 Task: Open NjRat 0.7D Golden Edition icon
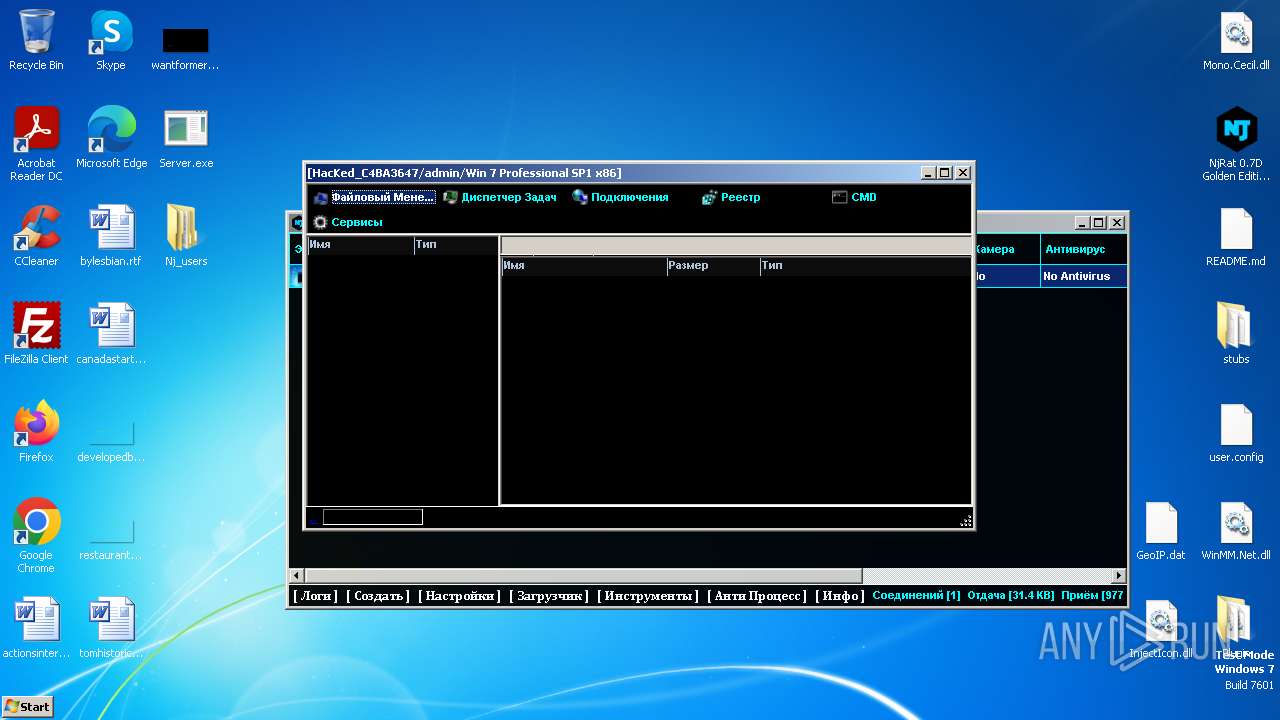[1236, 144]
